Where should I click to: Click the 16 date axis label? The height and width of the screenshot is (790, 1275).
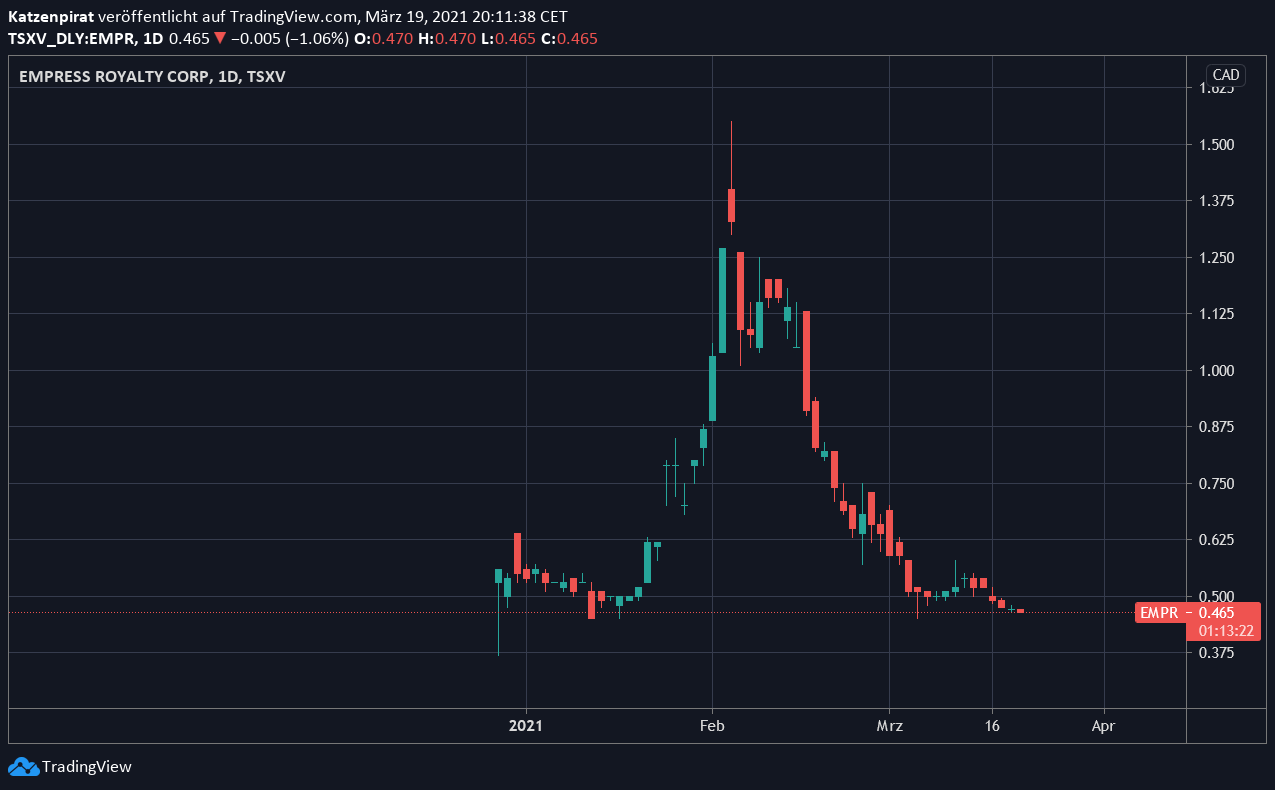[992, 726]
